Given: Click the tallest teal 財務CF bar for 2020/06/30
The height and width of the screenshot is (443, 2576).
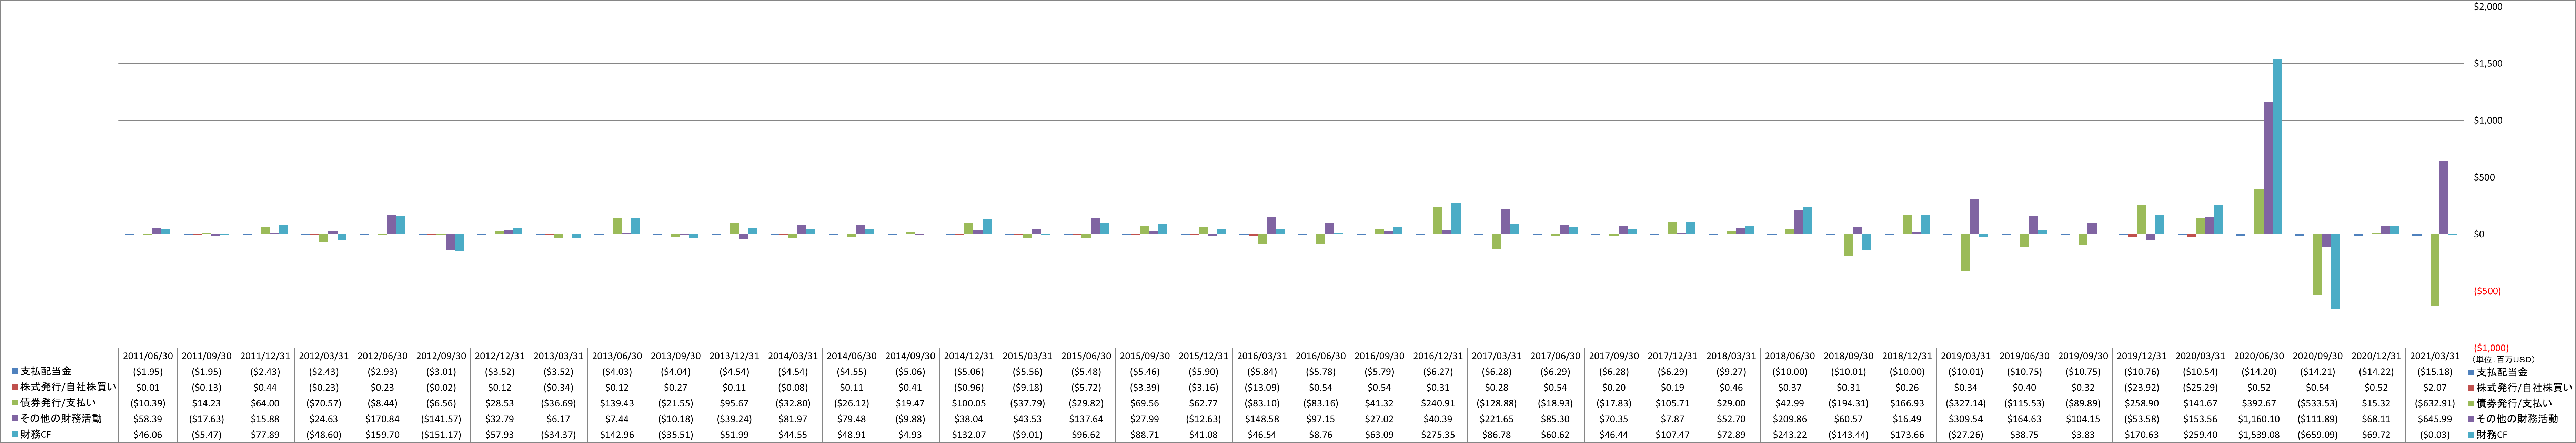Looking at the screenshot, I should coord(2277,147).
